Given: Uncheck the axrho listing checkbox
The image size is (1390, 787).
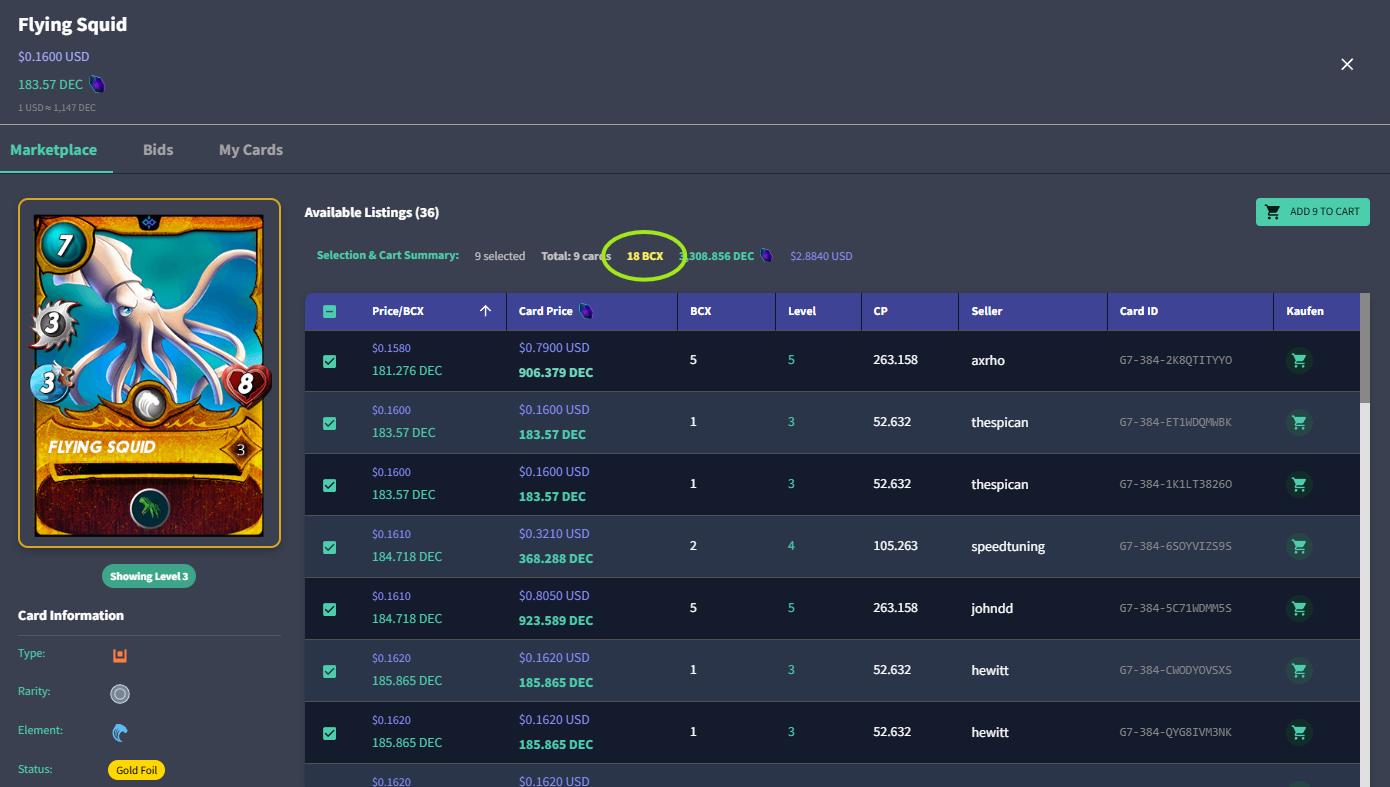Looking at the screenshot, I should tap(330, 361).
